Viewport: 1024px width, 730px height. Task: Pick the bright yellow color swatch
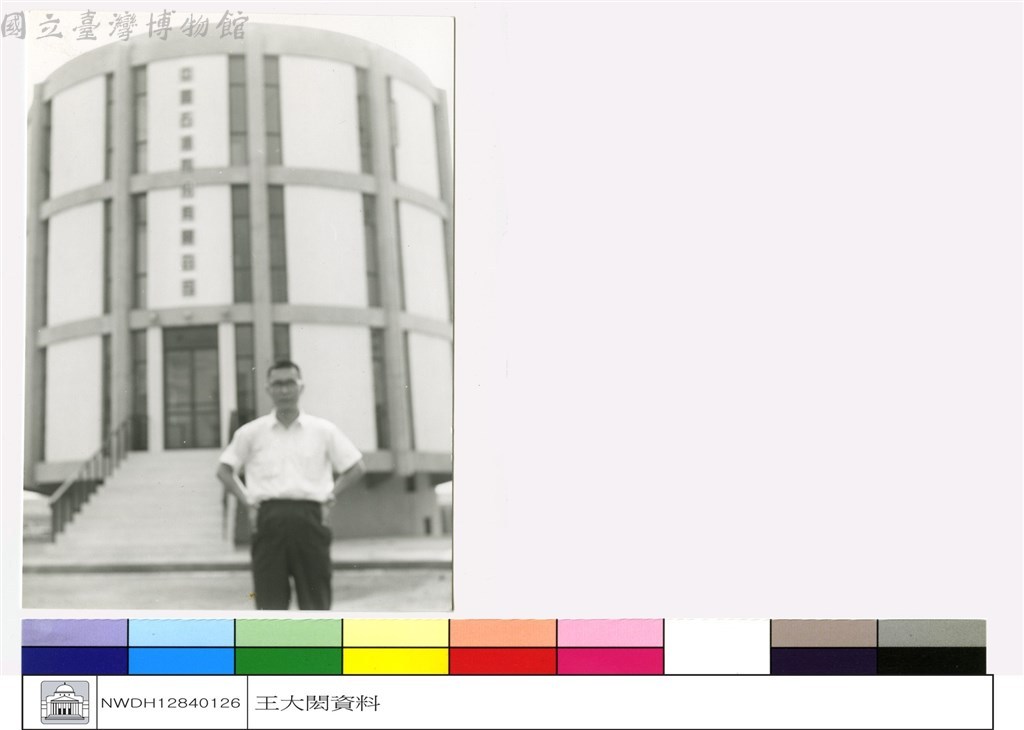coord(396,661)
